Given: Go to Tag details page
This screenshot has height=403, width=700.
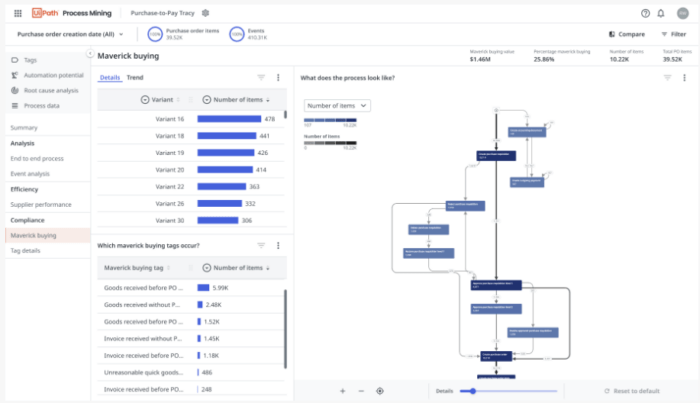Looking at the screenshot, I should point(25,251).
